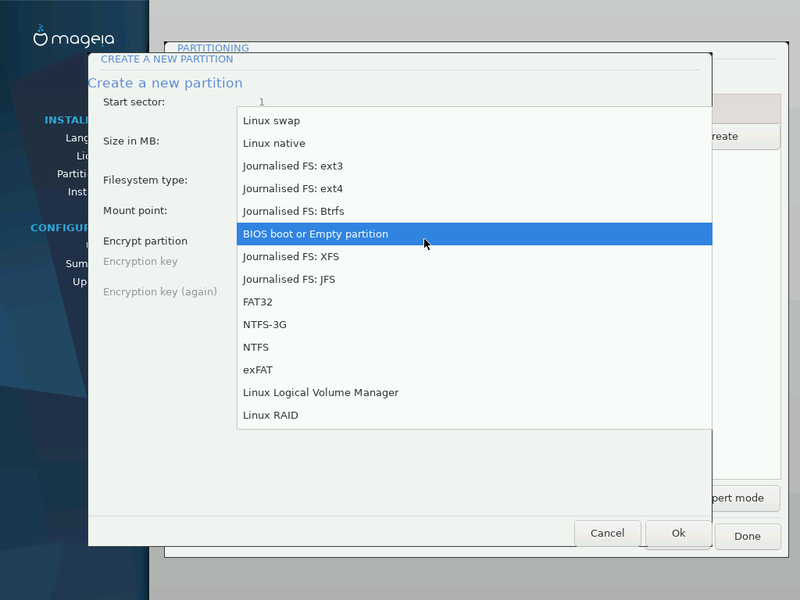
Task: Select Journalised FS: JFS entry
Action: point(289,279)
